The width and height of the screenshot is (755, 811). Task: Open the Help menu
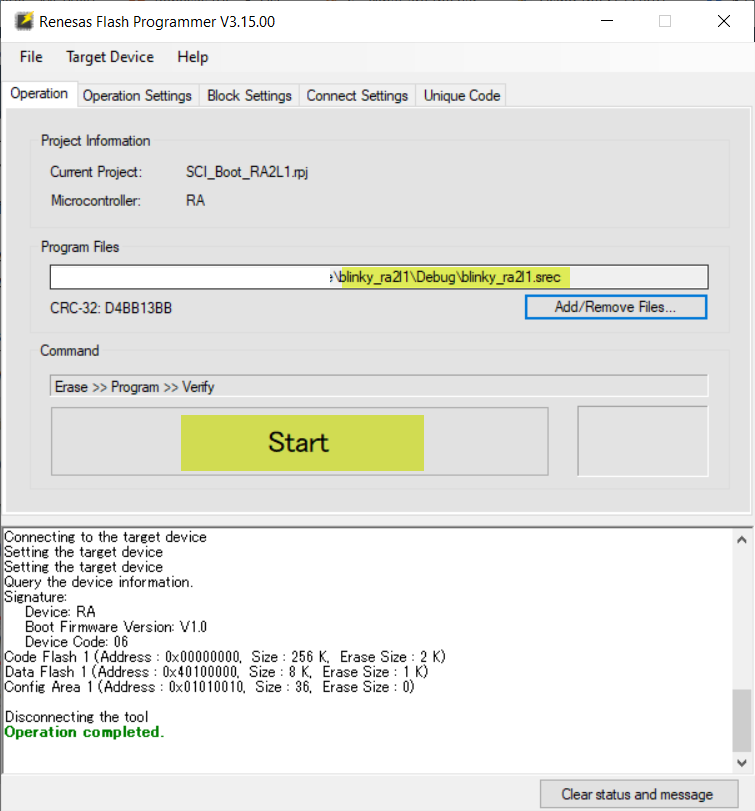click(193, 57)
